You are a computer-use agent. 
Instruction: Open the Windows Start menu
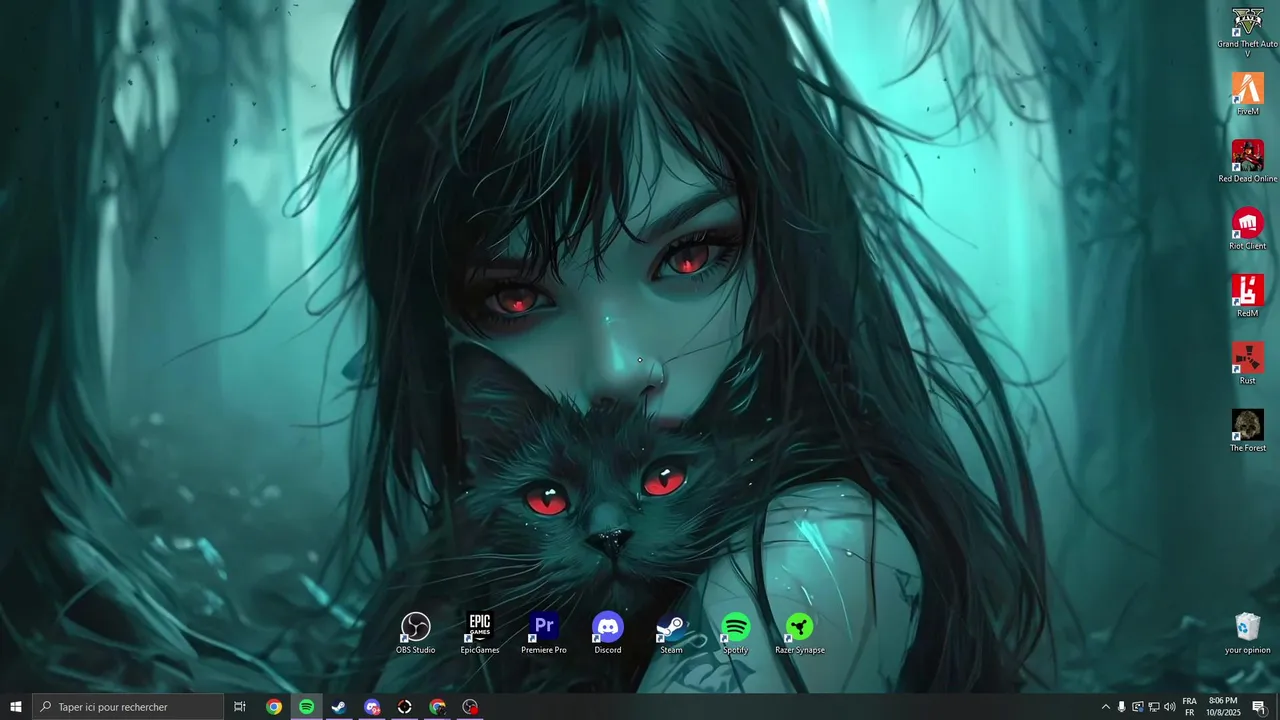pyautogui.click(x=16, y=707)
